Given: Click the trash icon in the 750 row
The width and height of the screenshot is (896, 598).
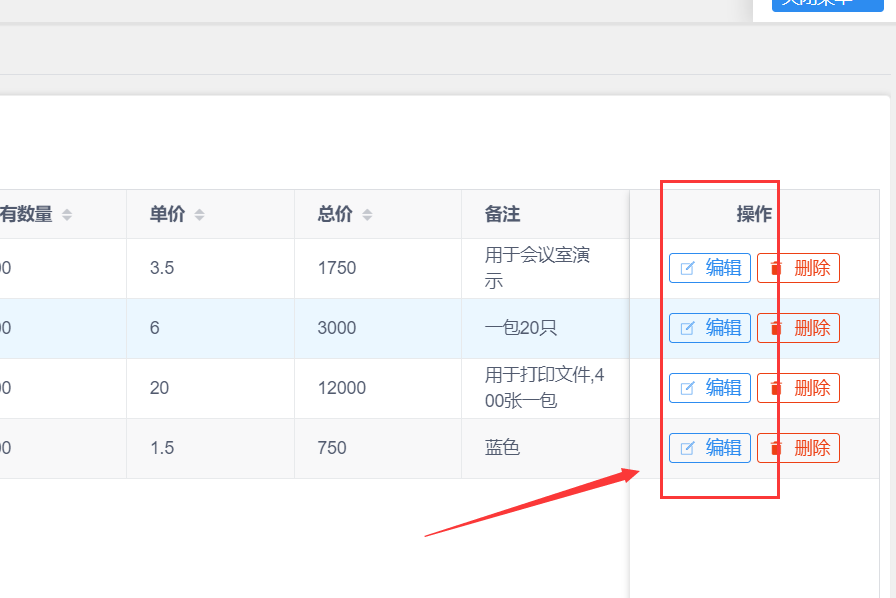Looking at the screenshot, I should point(775,448).
